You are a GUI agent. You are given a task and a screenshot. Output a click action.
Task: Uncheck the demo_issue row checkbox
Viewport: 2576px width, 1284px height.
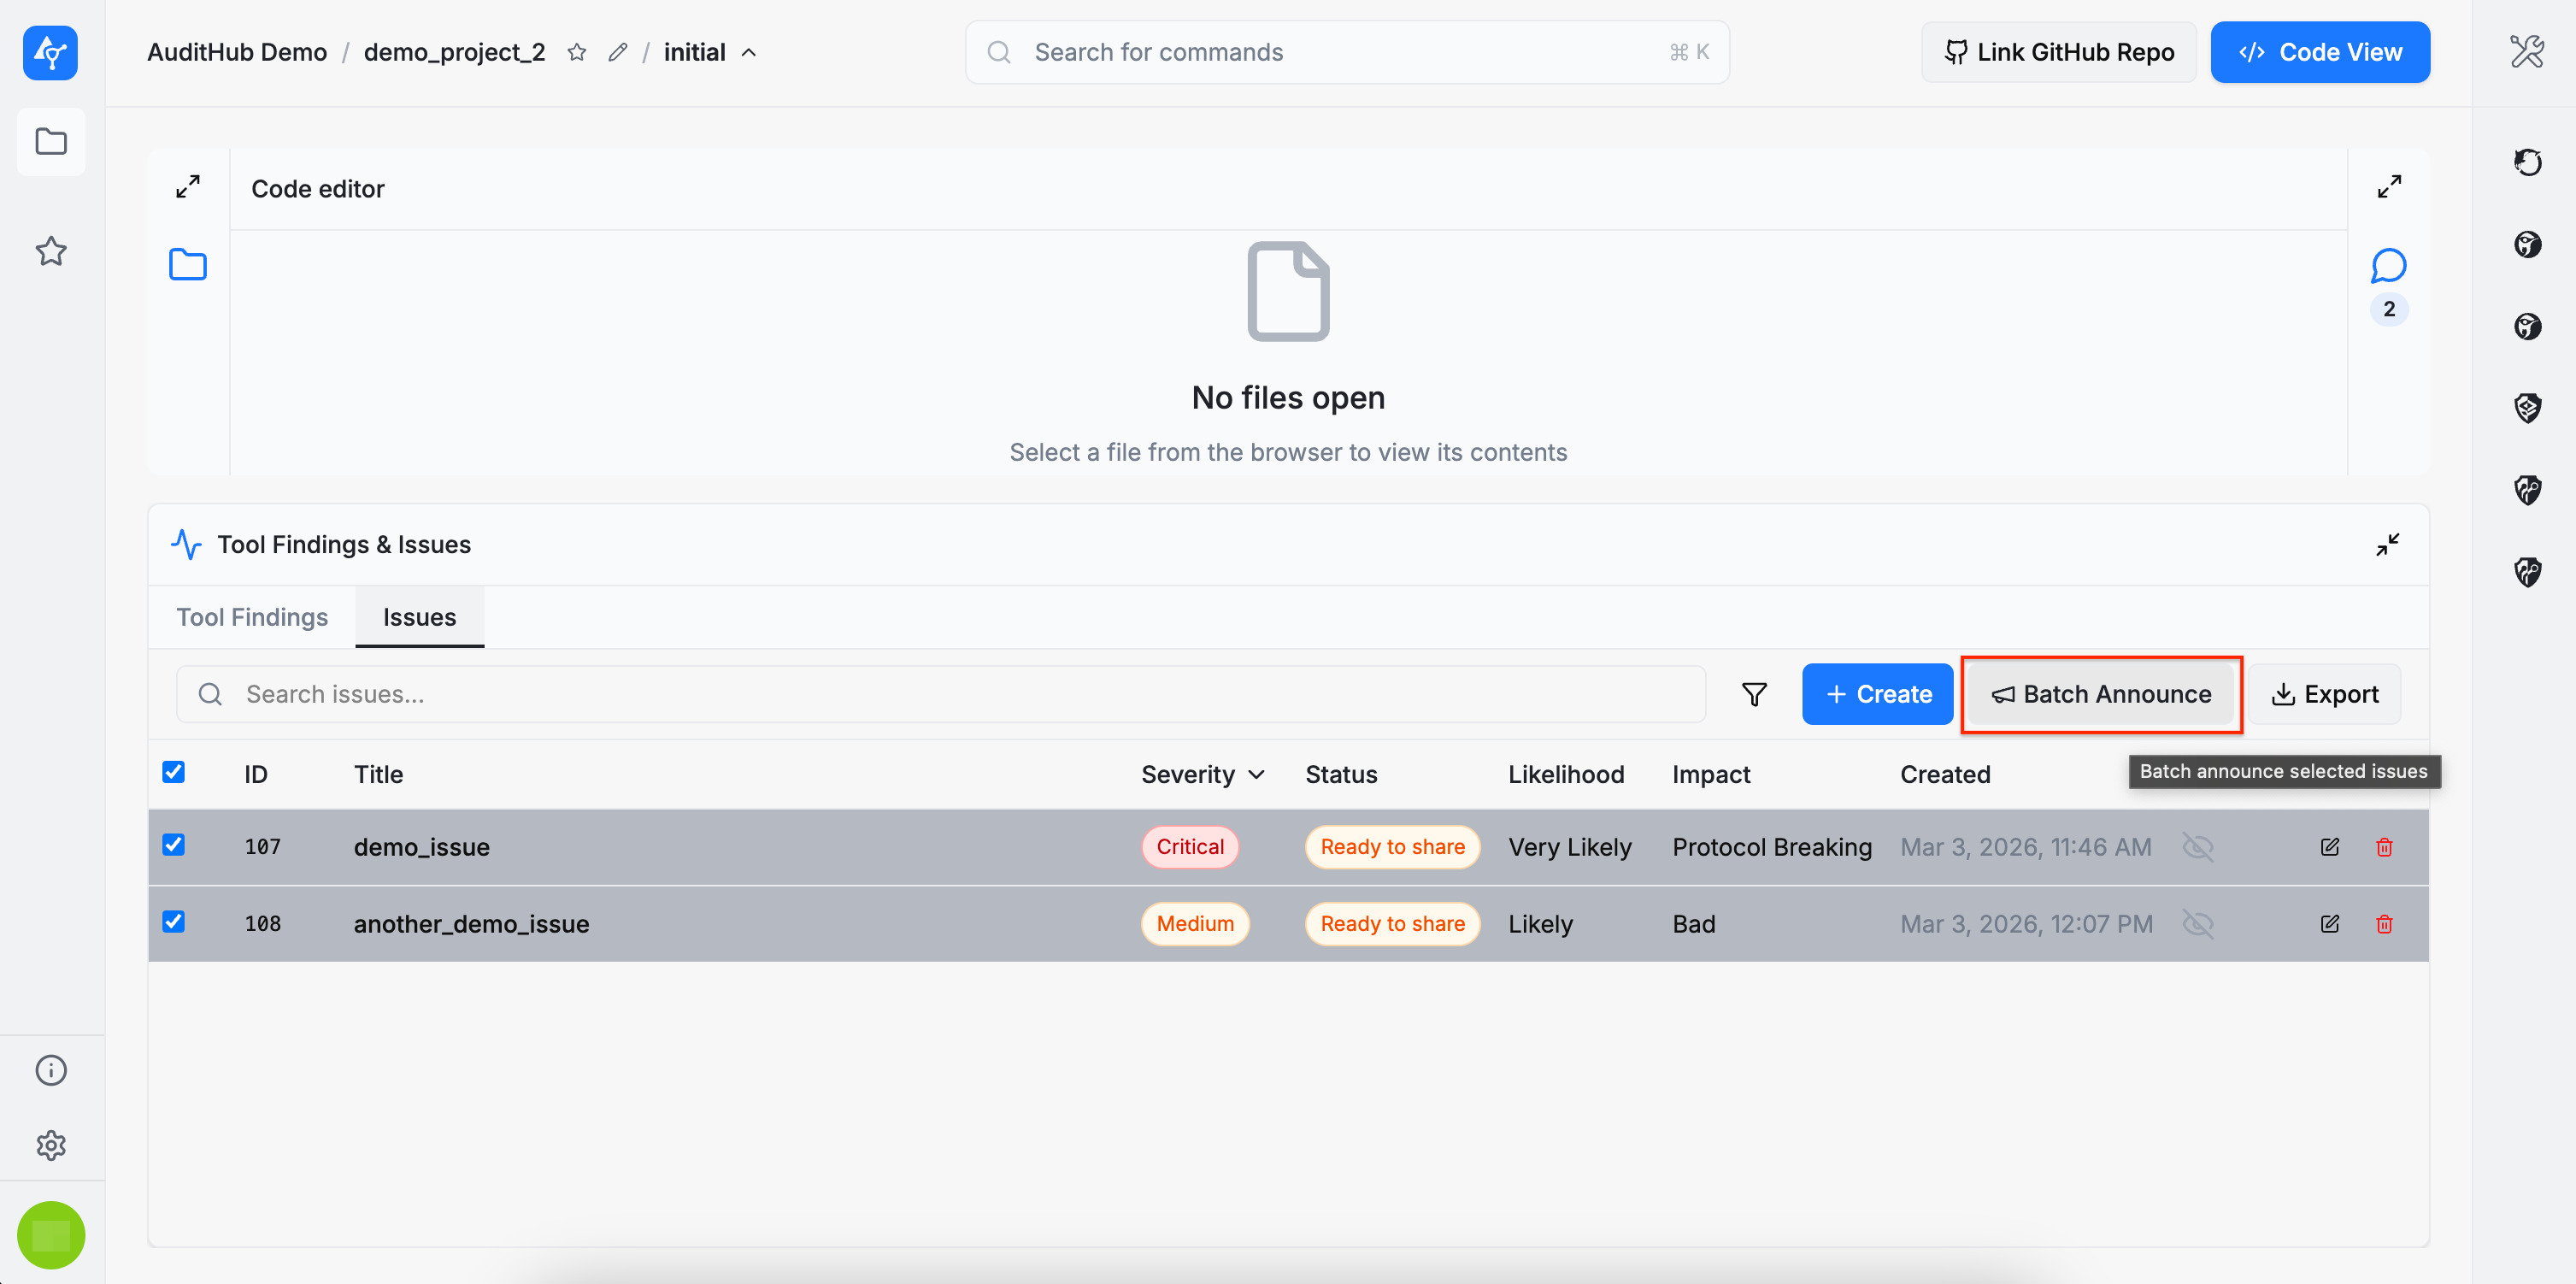point(173,845)
